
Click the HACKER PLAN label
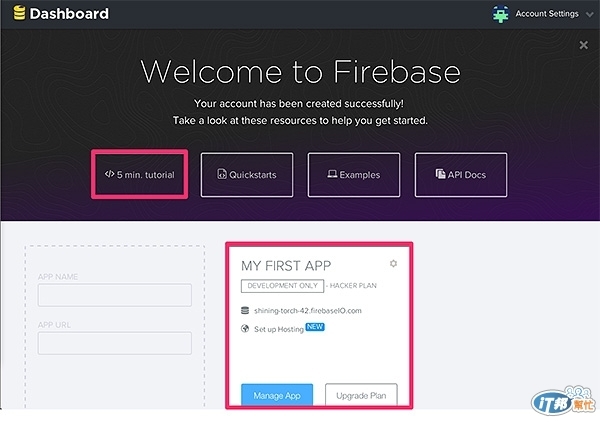(x=353, y=285)
